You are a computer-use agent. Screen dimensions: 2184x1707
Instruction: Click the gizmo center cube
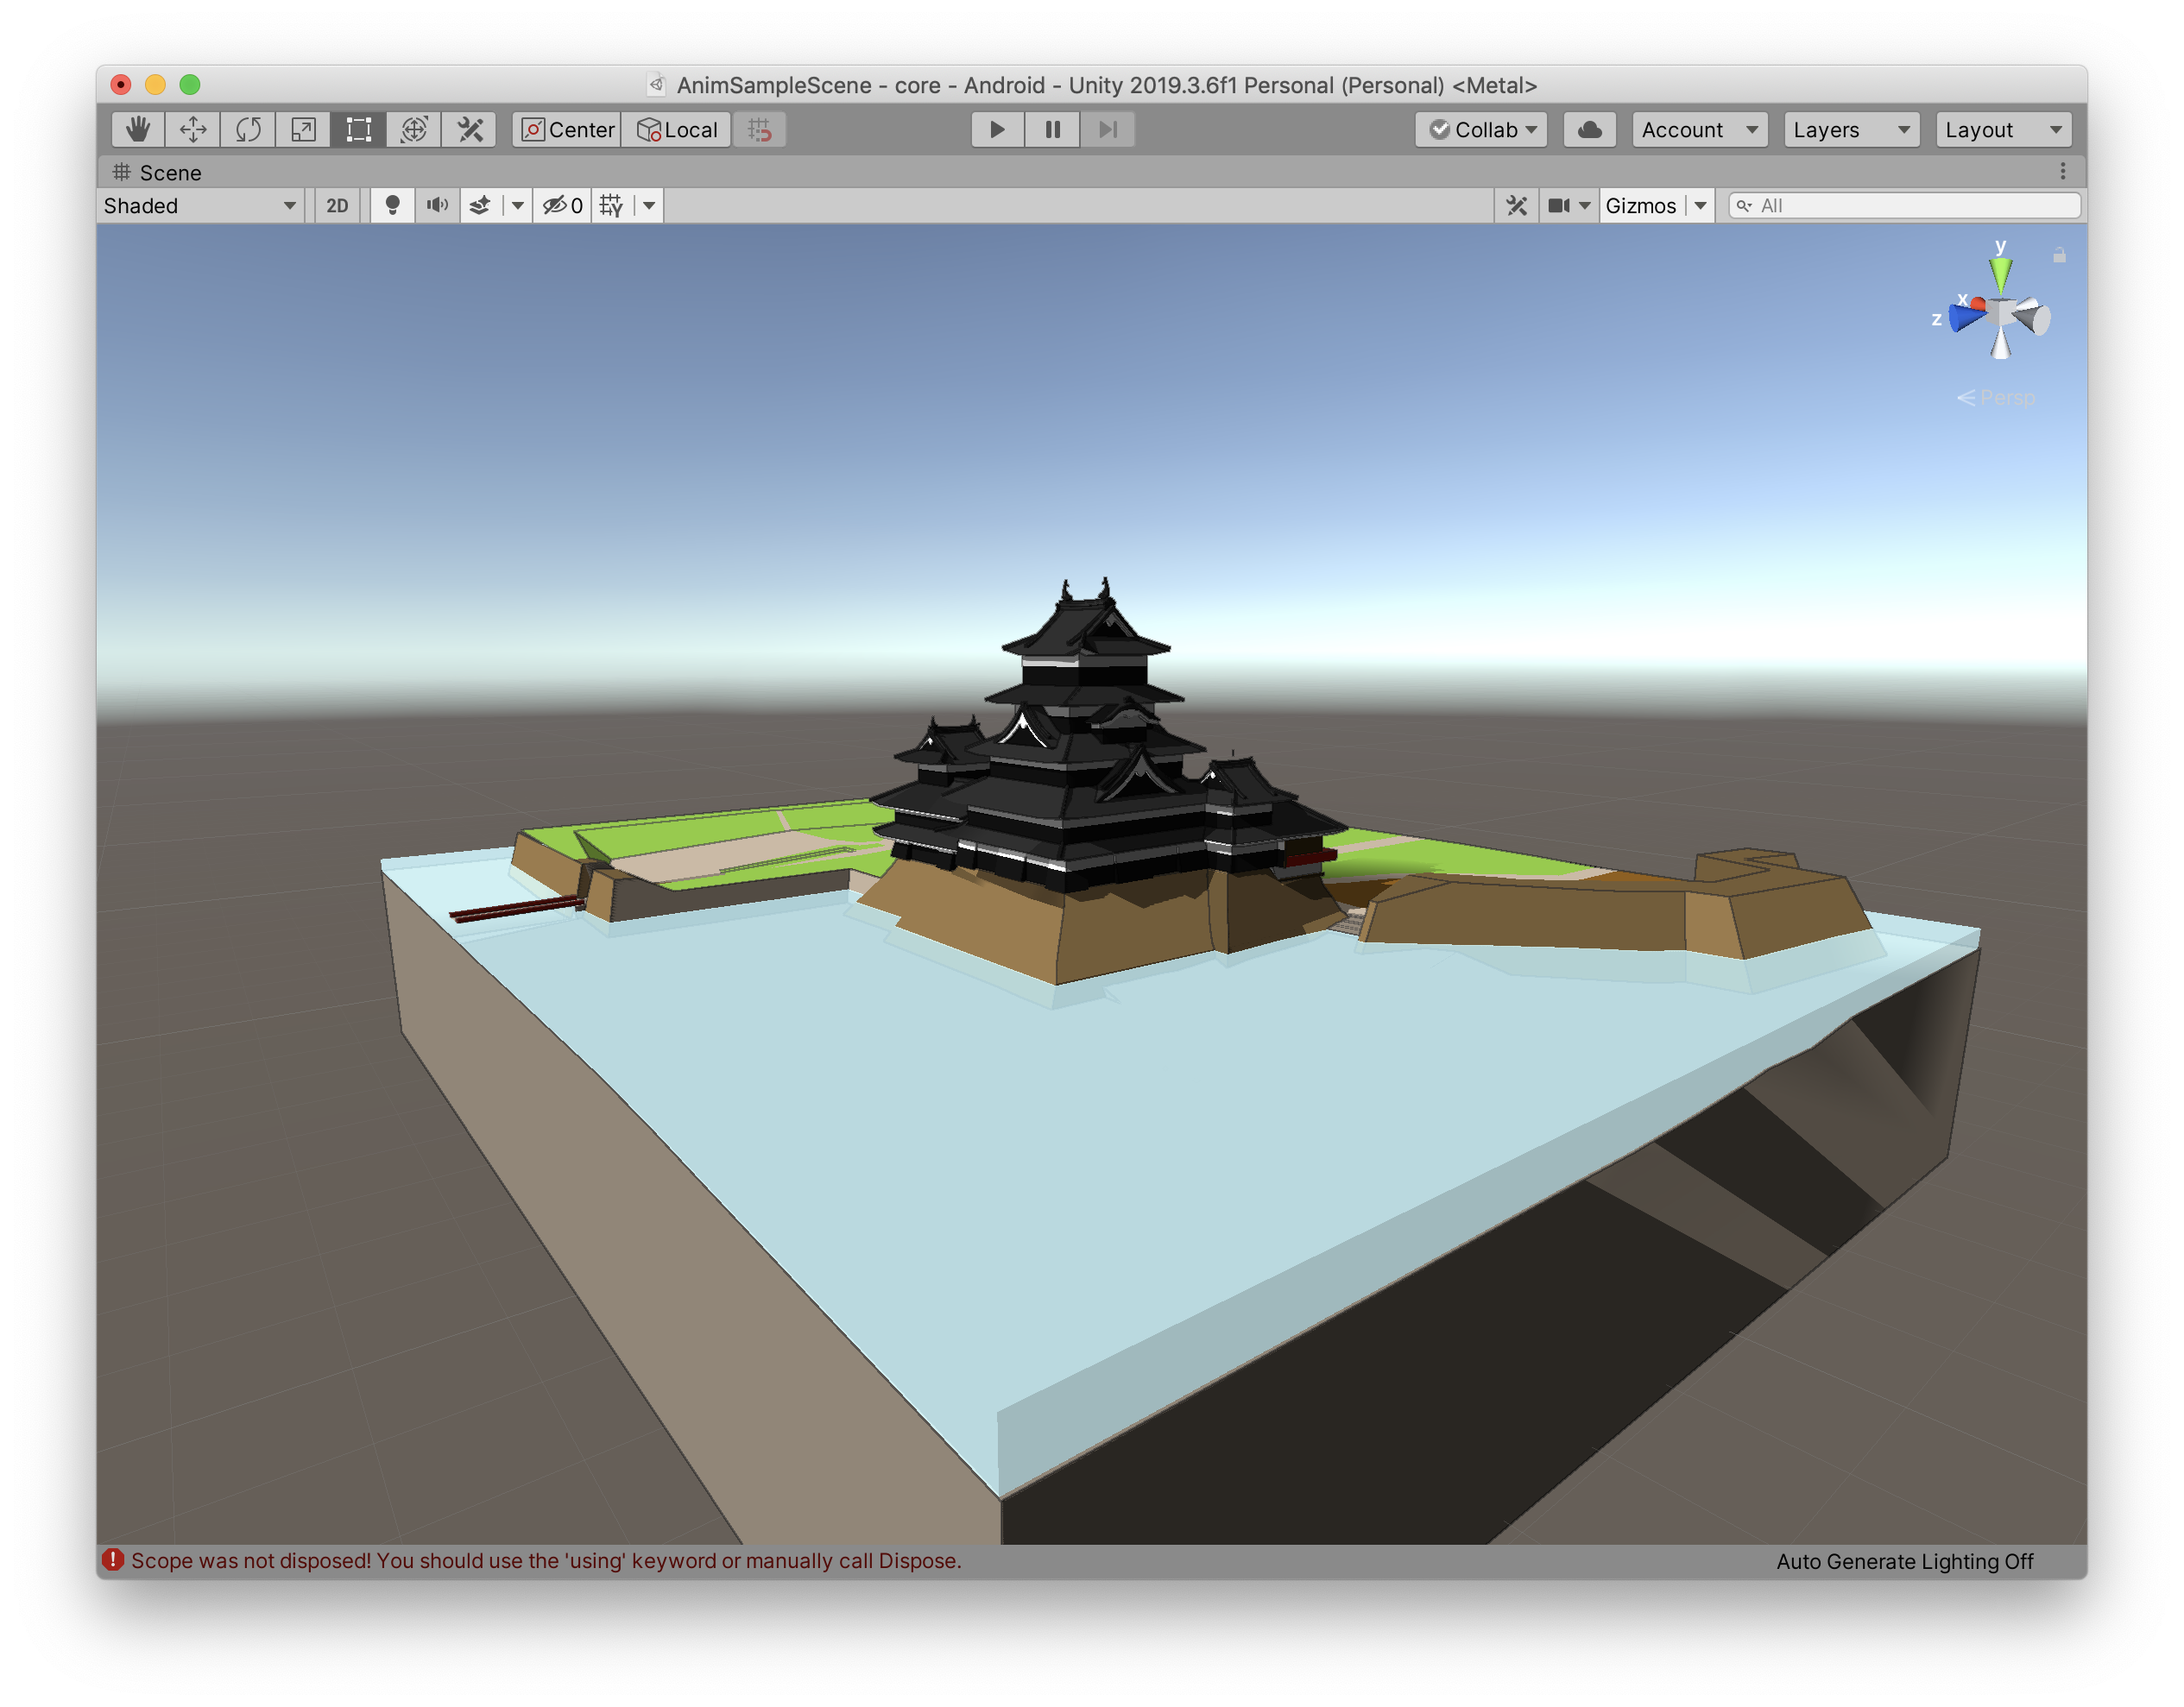2001,314
